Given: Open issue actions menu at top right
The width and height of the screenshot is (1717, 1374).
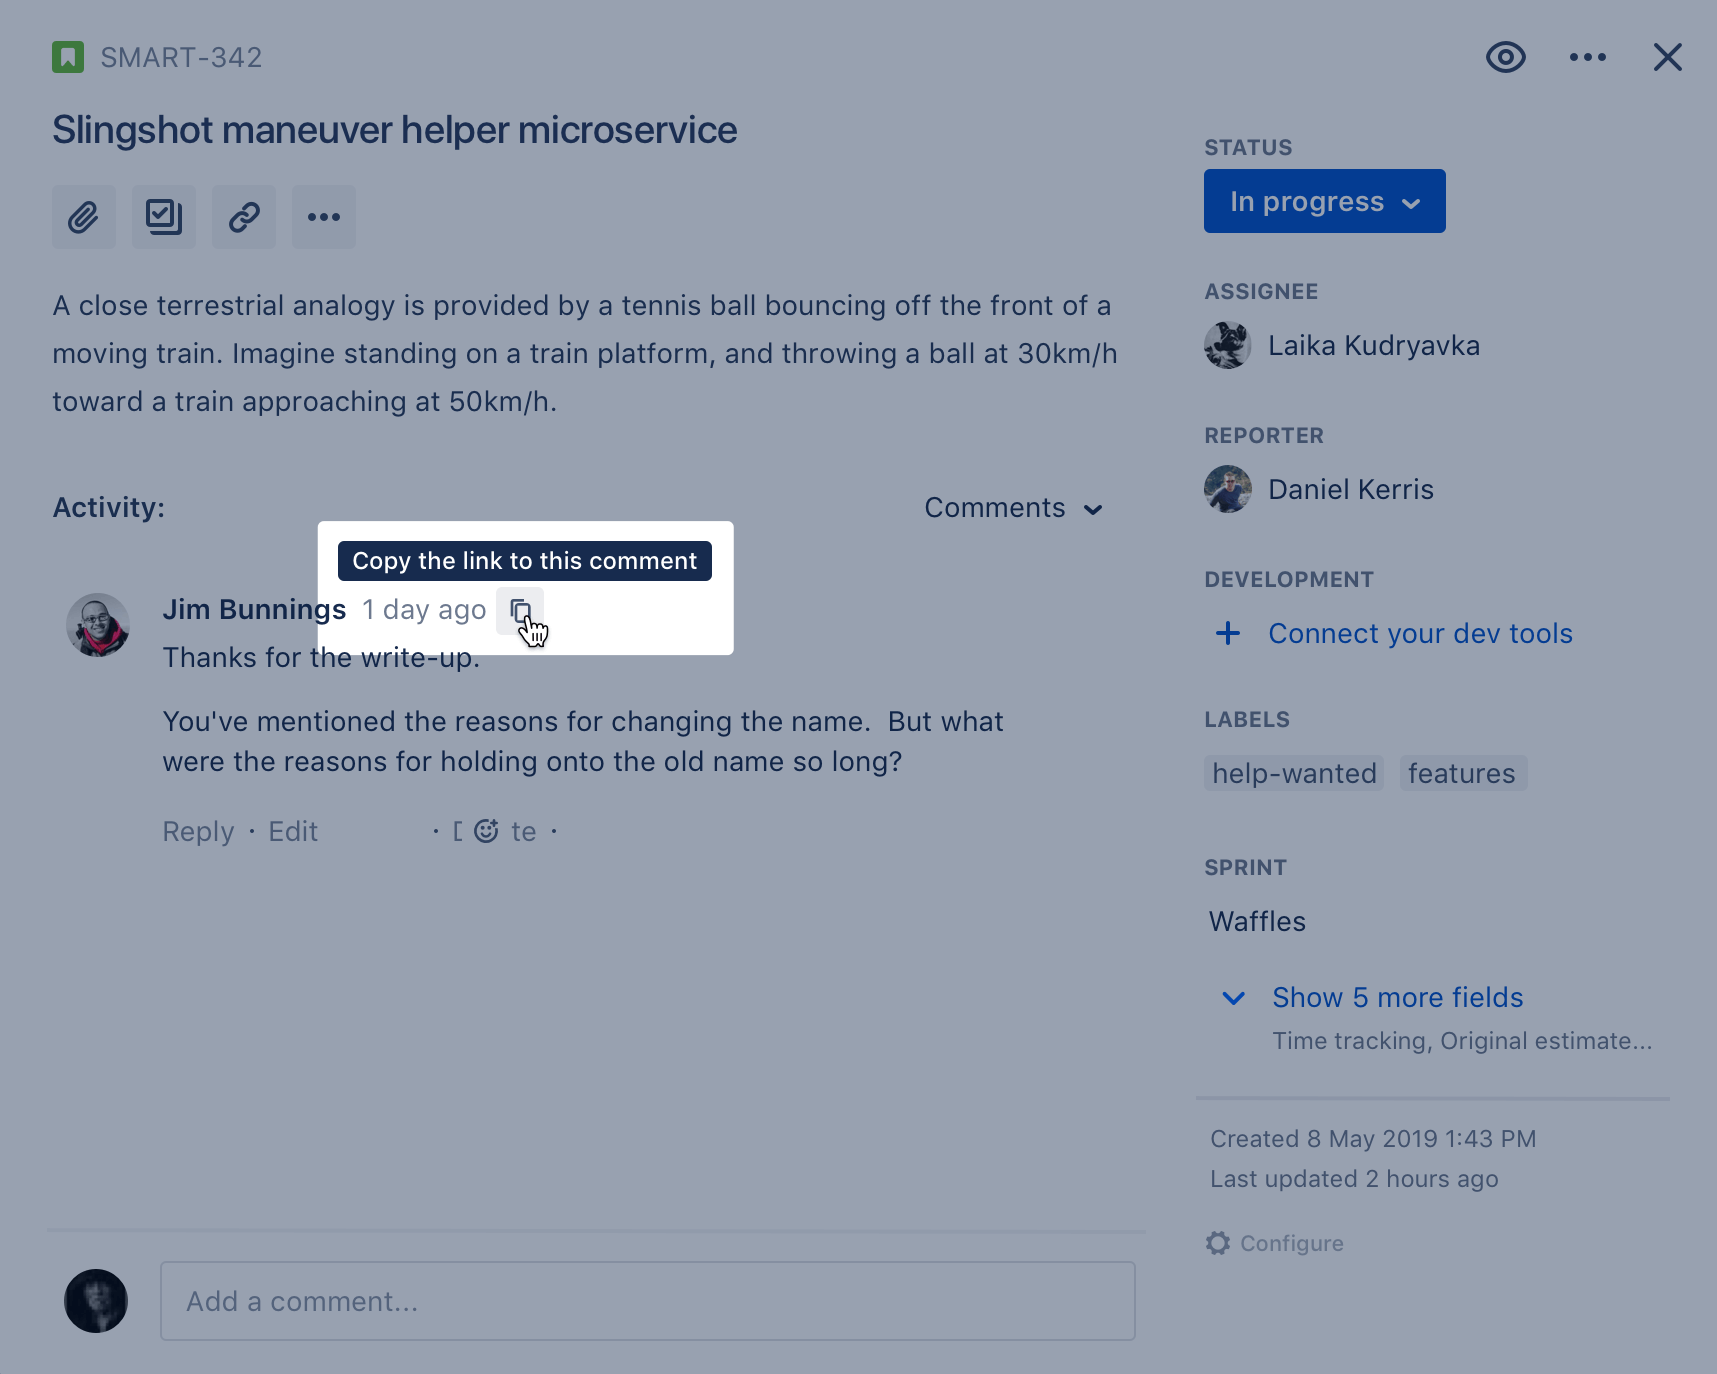Looking at the screenshot, I should (1587, 58).
